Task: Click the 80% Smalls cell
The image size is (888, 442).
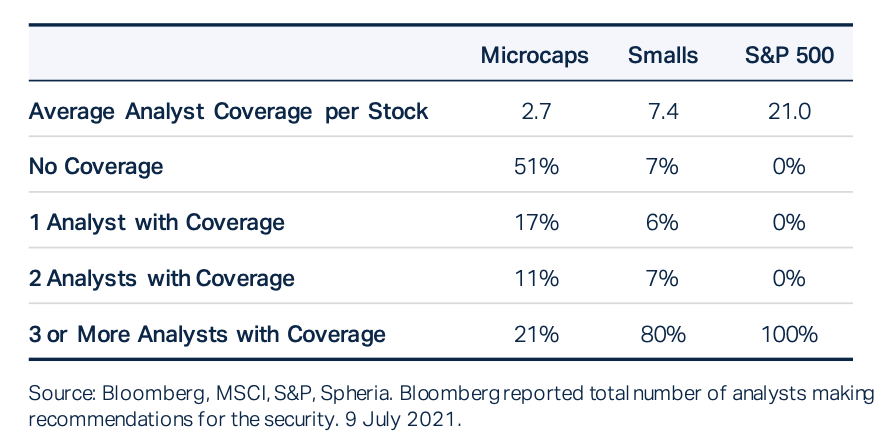Action: pos(663,333)
